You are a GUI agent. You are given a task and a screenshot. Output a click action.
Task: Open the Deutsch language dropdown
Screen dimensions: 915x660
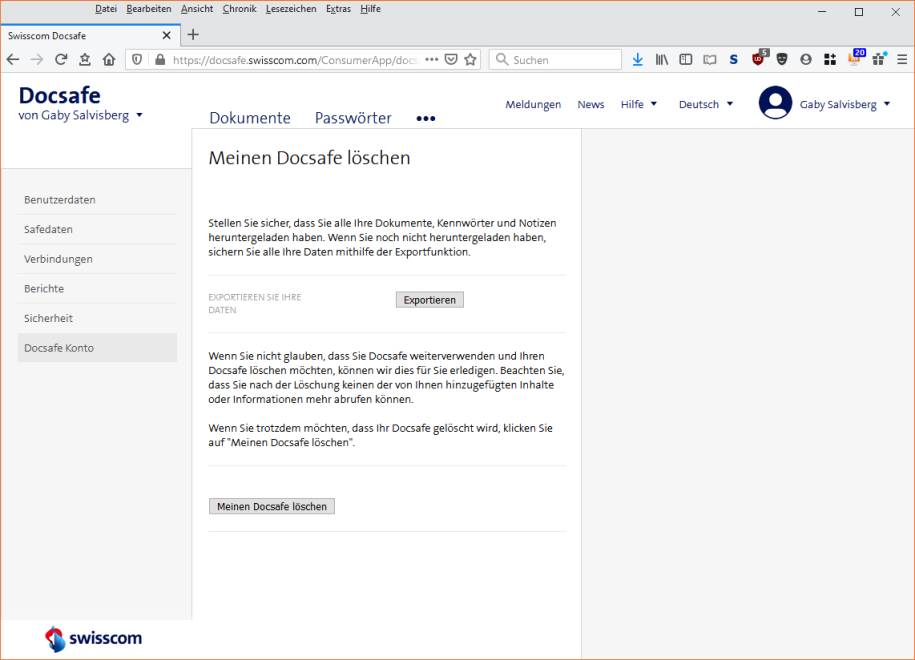[x=706, y=104]
